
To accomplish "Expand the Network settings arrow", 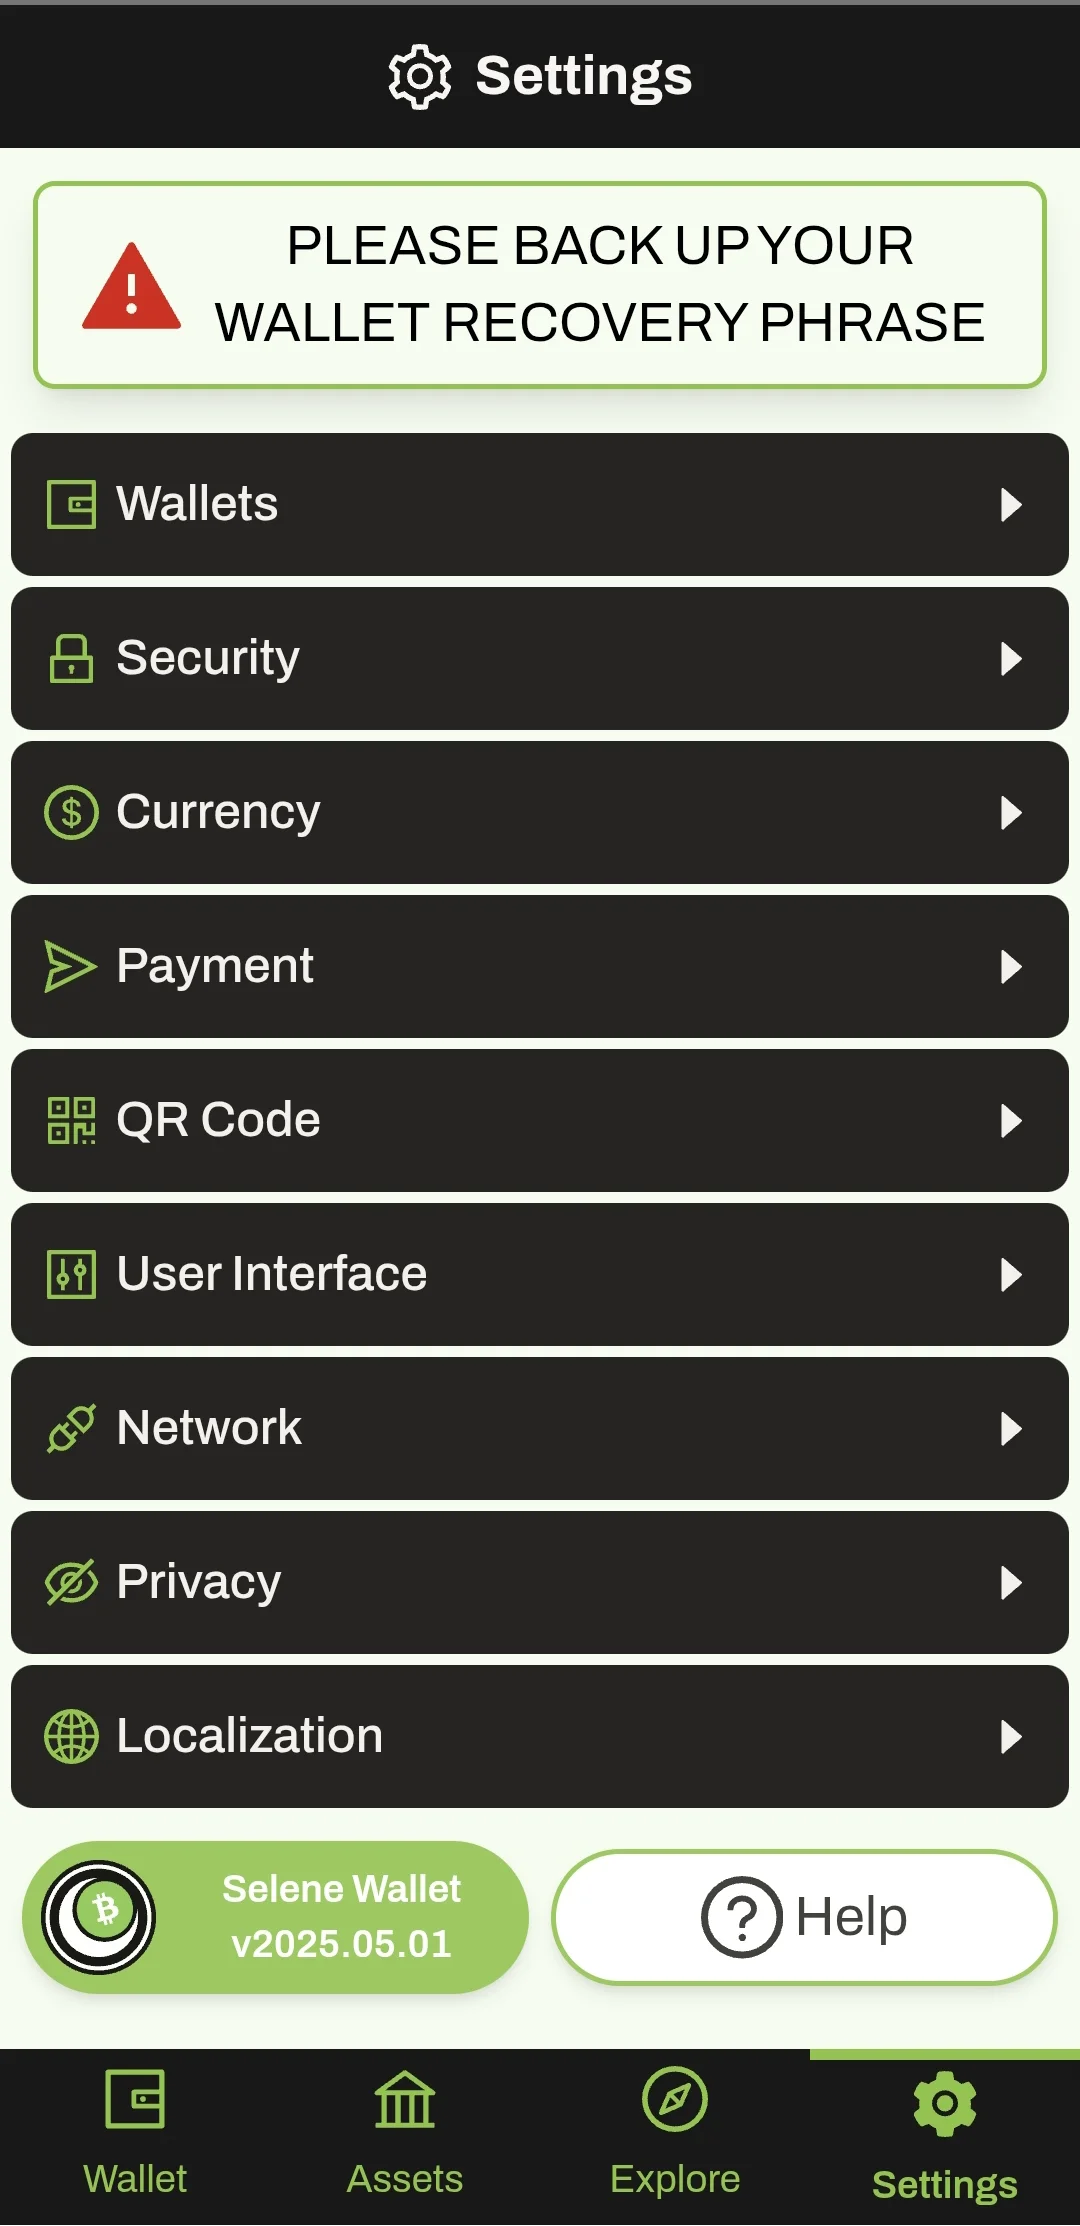I will 1011,1428.
